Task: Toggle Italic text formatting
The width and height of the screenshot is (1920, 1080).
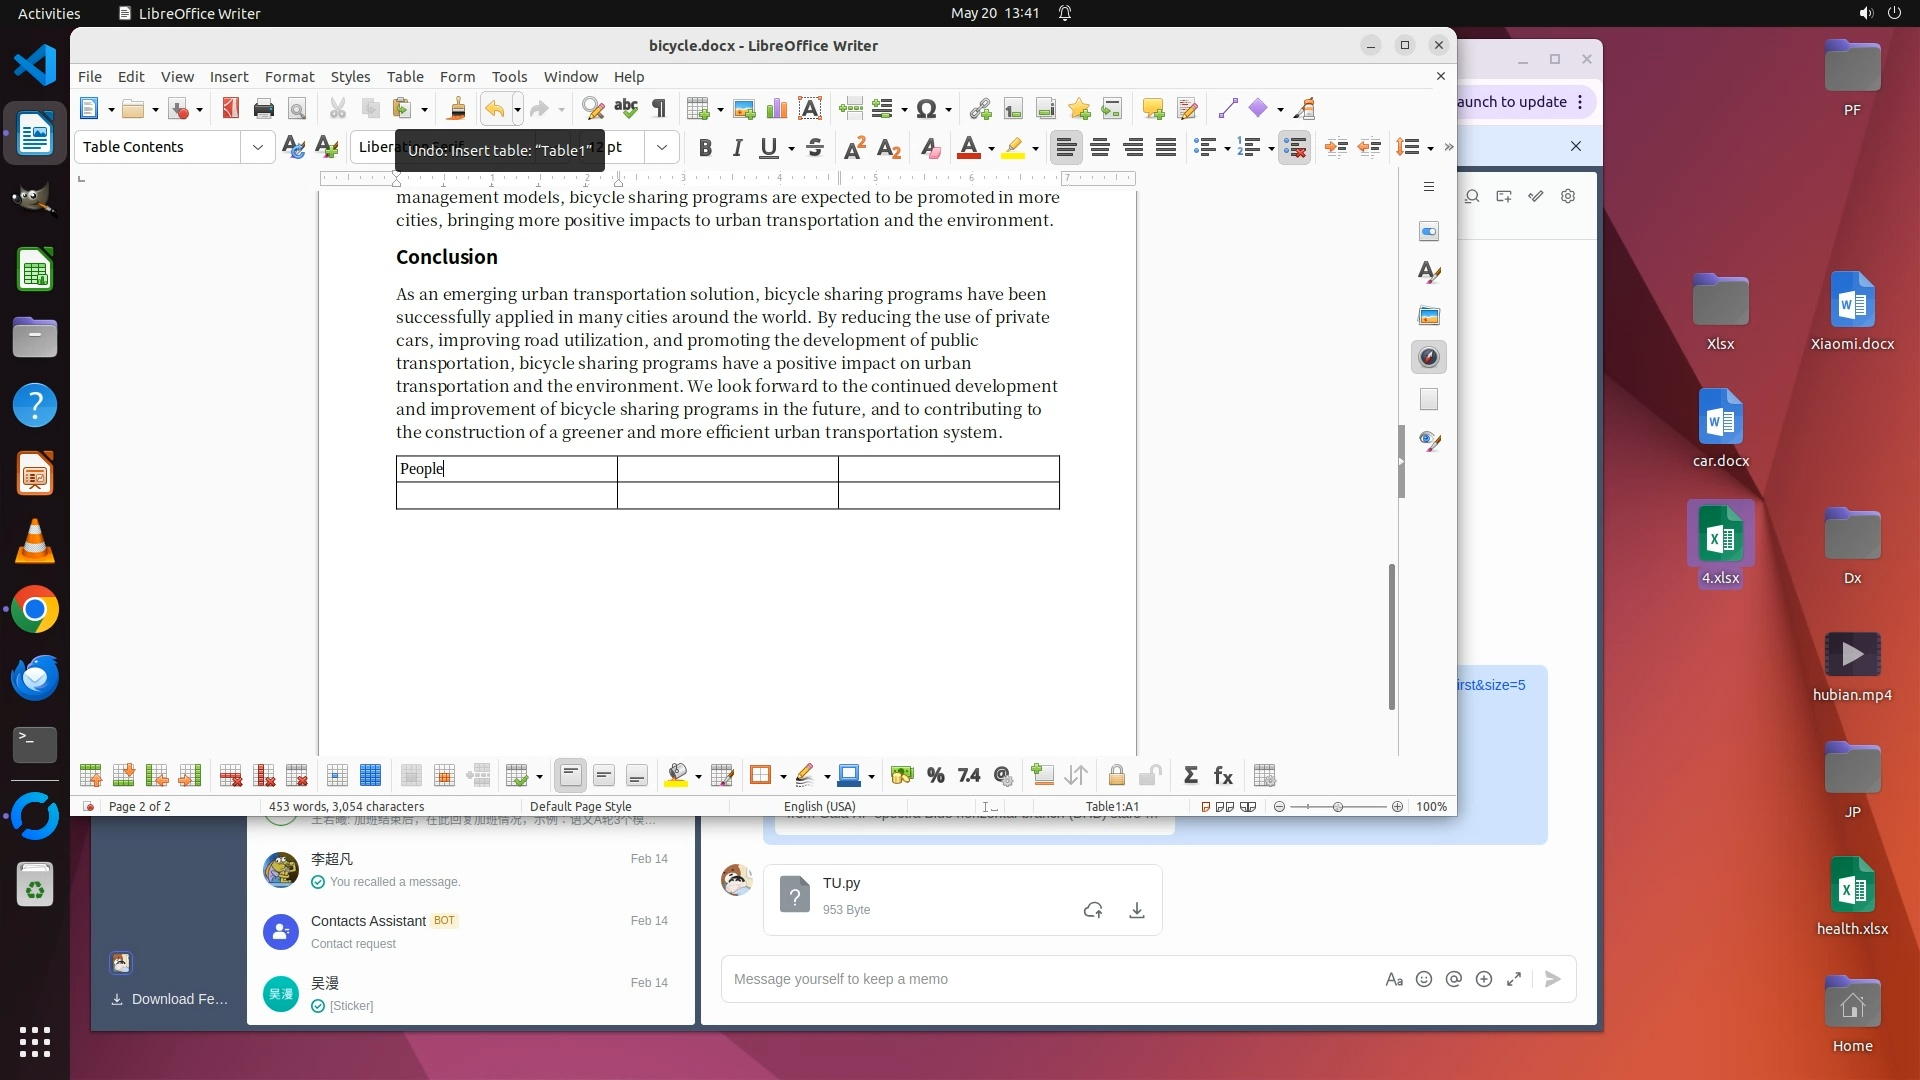Action: coord(737,148)
